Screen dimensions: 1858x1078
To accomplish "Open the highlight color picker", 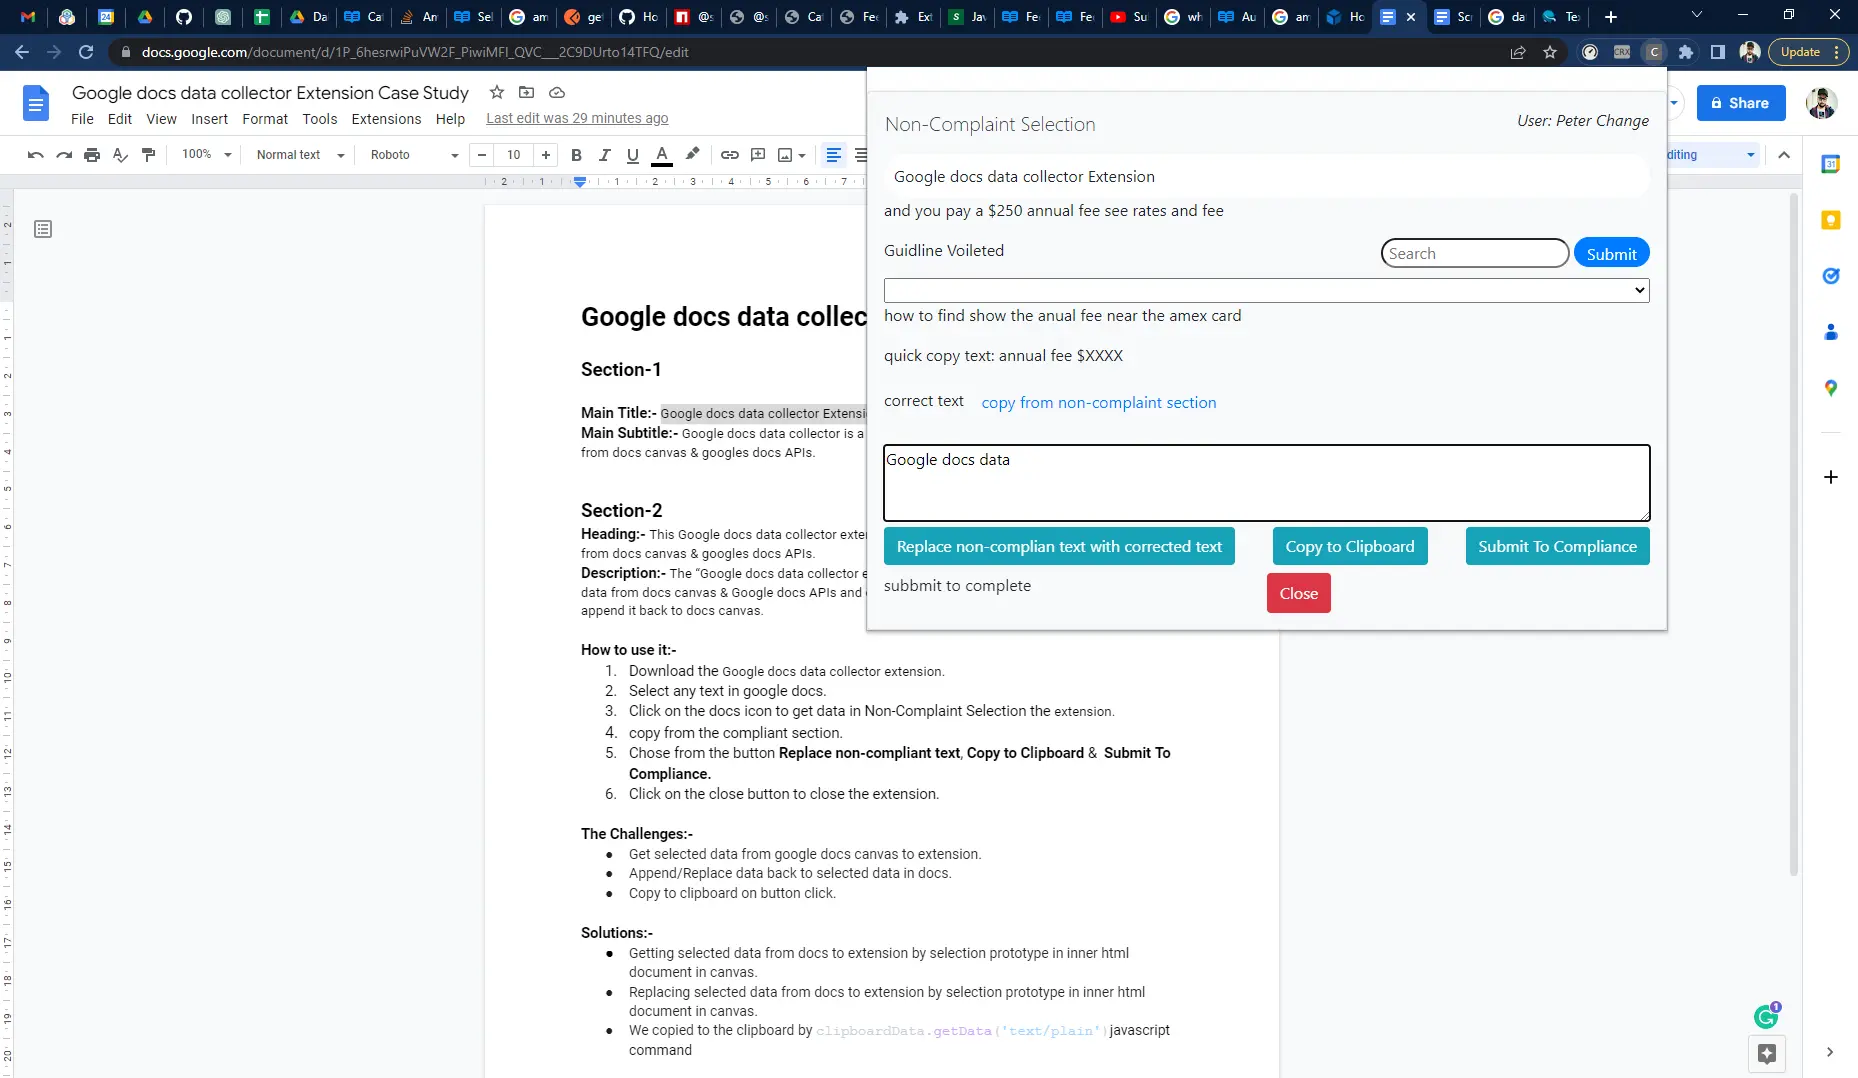I will coord(692,155).
